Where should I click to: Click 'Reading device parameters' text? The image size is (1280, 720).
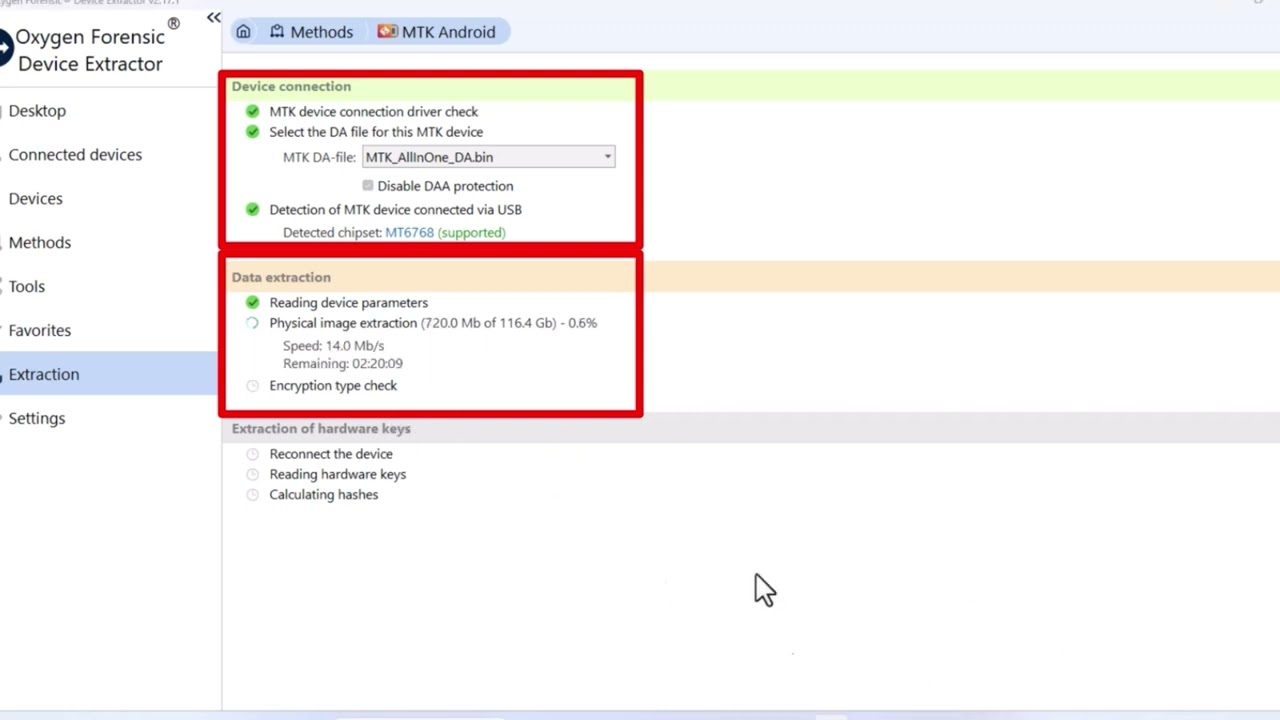point(348,302)
